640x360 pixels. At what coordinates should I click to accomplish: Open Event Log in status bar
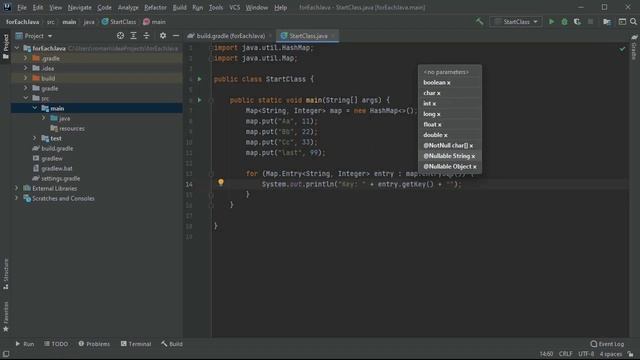[x=607, y=344]
